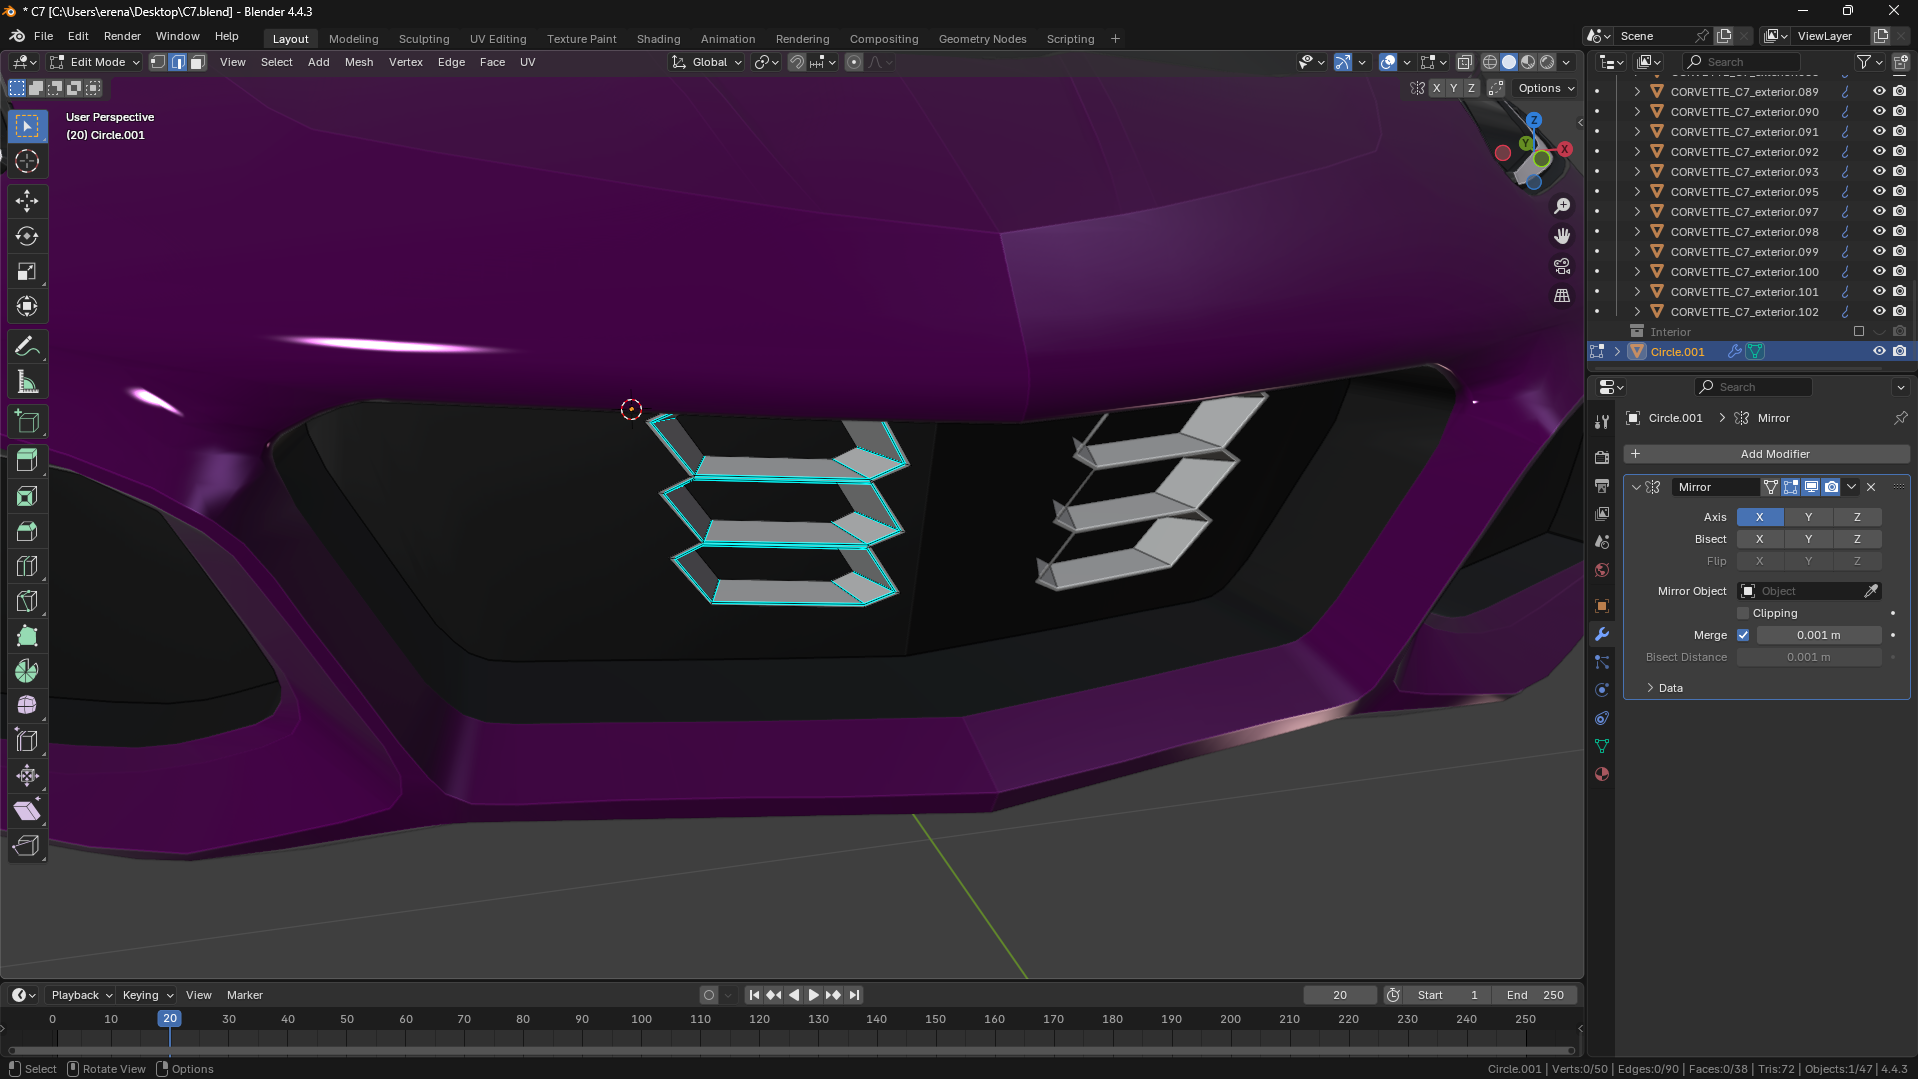Open the Help menu
The image size is (1918, 1079).
[x=227, y=36]
